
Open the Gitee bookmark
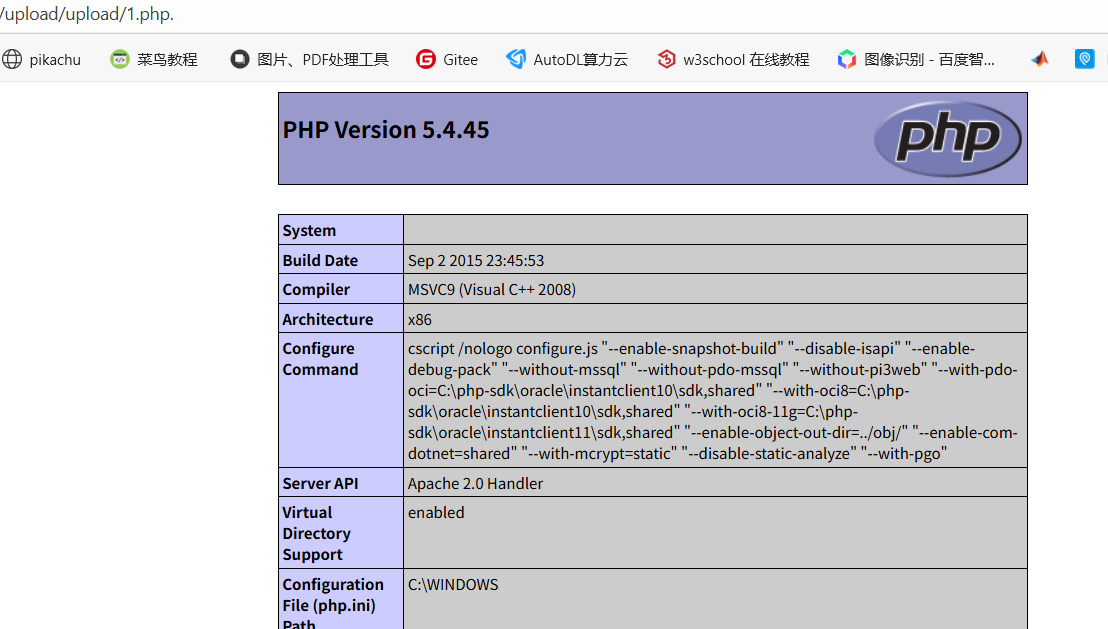(447, 59)
